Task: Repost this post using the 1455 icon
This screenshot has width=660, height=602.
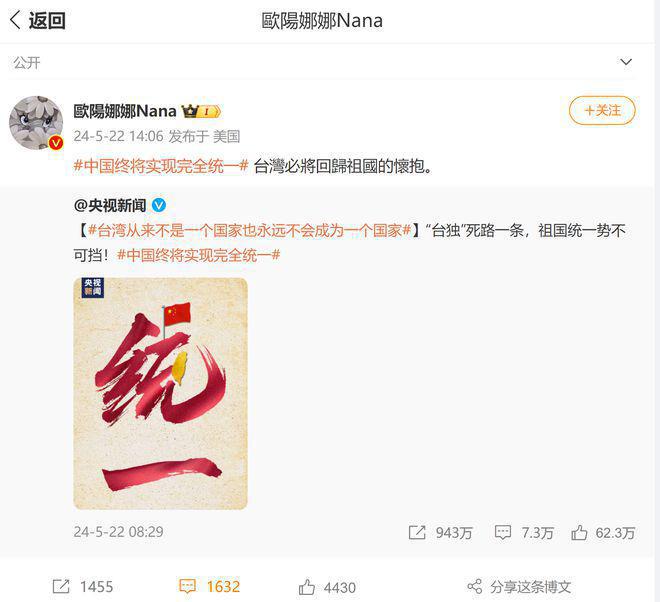Action: 61,586
